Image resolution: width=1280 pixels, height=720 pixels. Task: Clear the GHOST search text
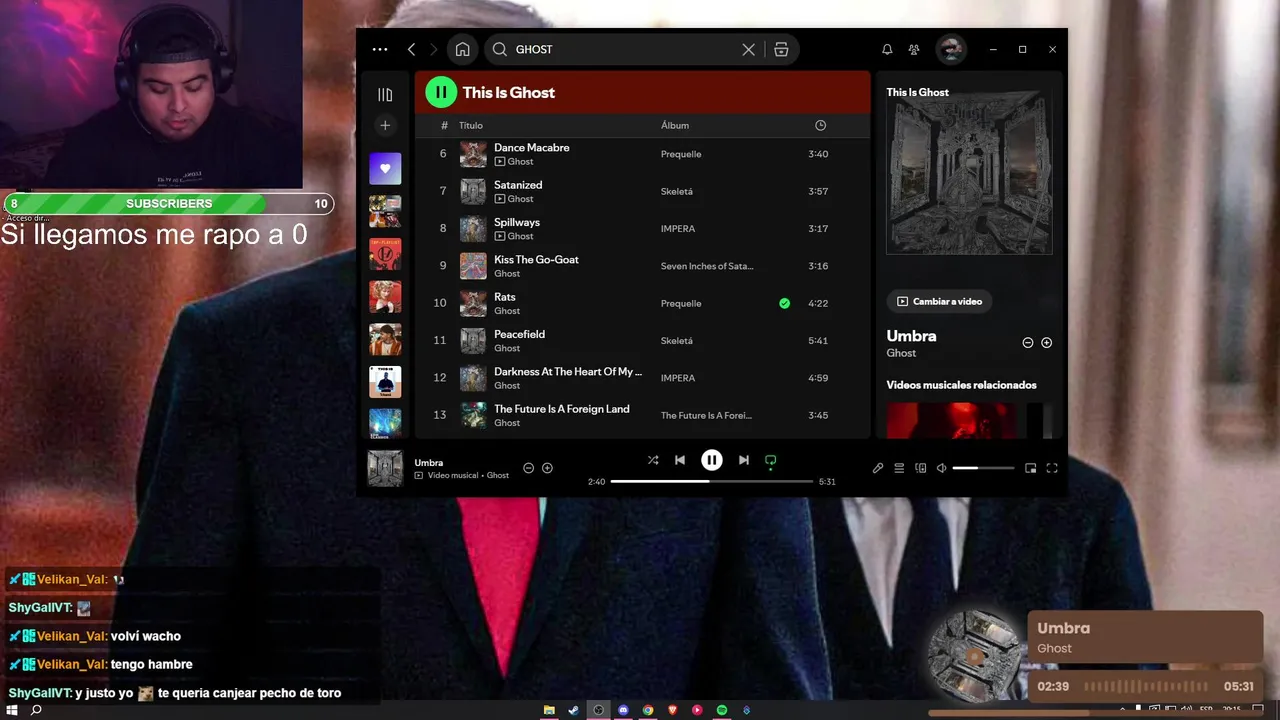click(x=748, y=49)
